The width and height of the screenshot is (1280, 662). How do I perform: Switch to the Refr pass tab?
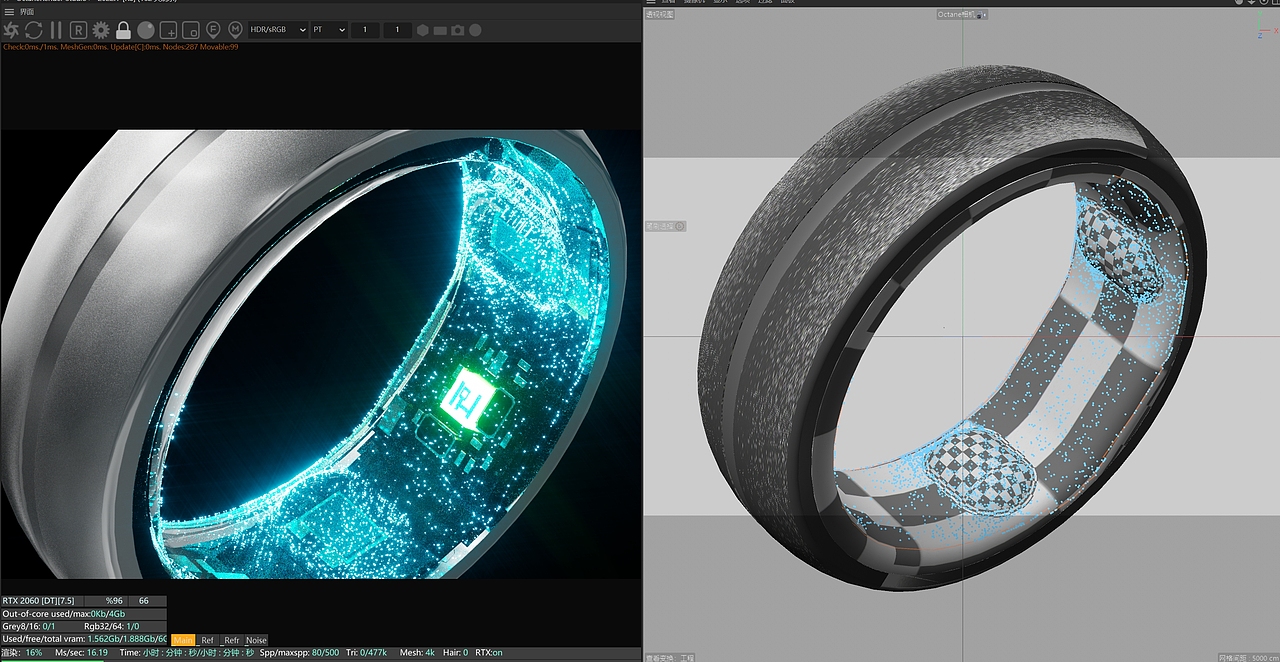click(x=232, y=640)
